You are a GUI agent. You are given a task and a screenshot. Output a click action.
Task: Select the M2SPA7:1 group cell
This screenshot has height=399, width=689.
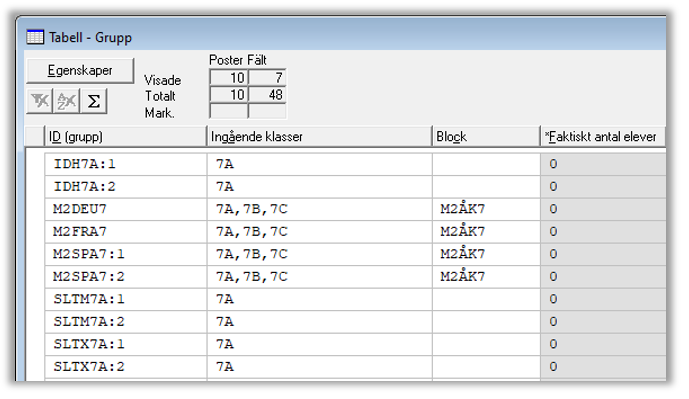coord(126,254)
